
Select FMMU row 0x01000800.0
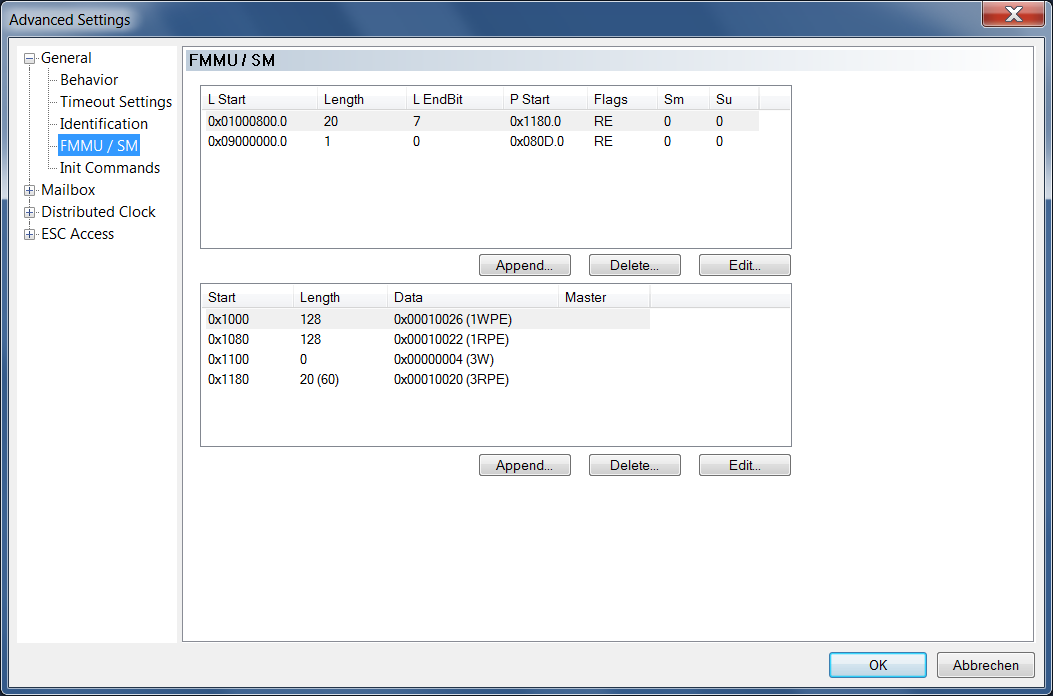point(480,121)
